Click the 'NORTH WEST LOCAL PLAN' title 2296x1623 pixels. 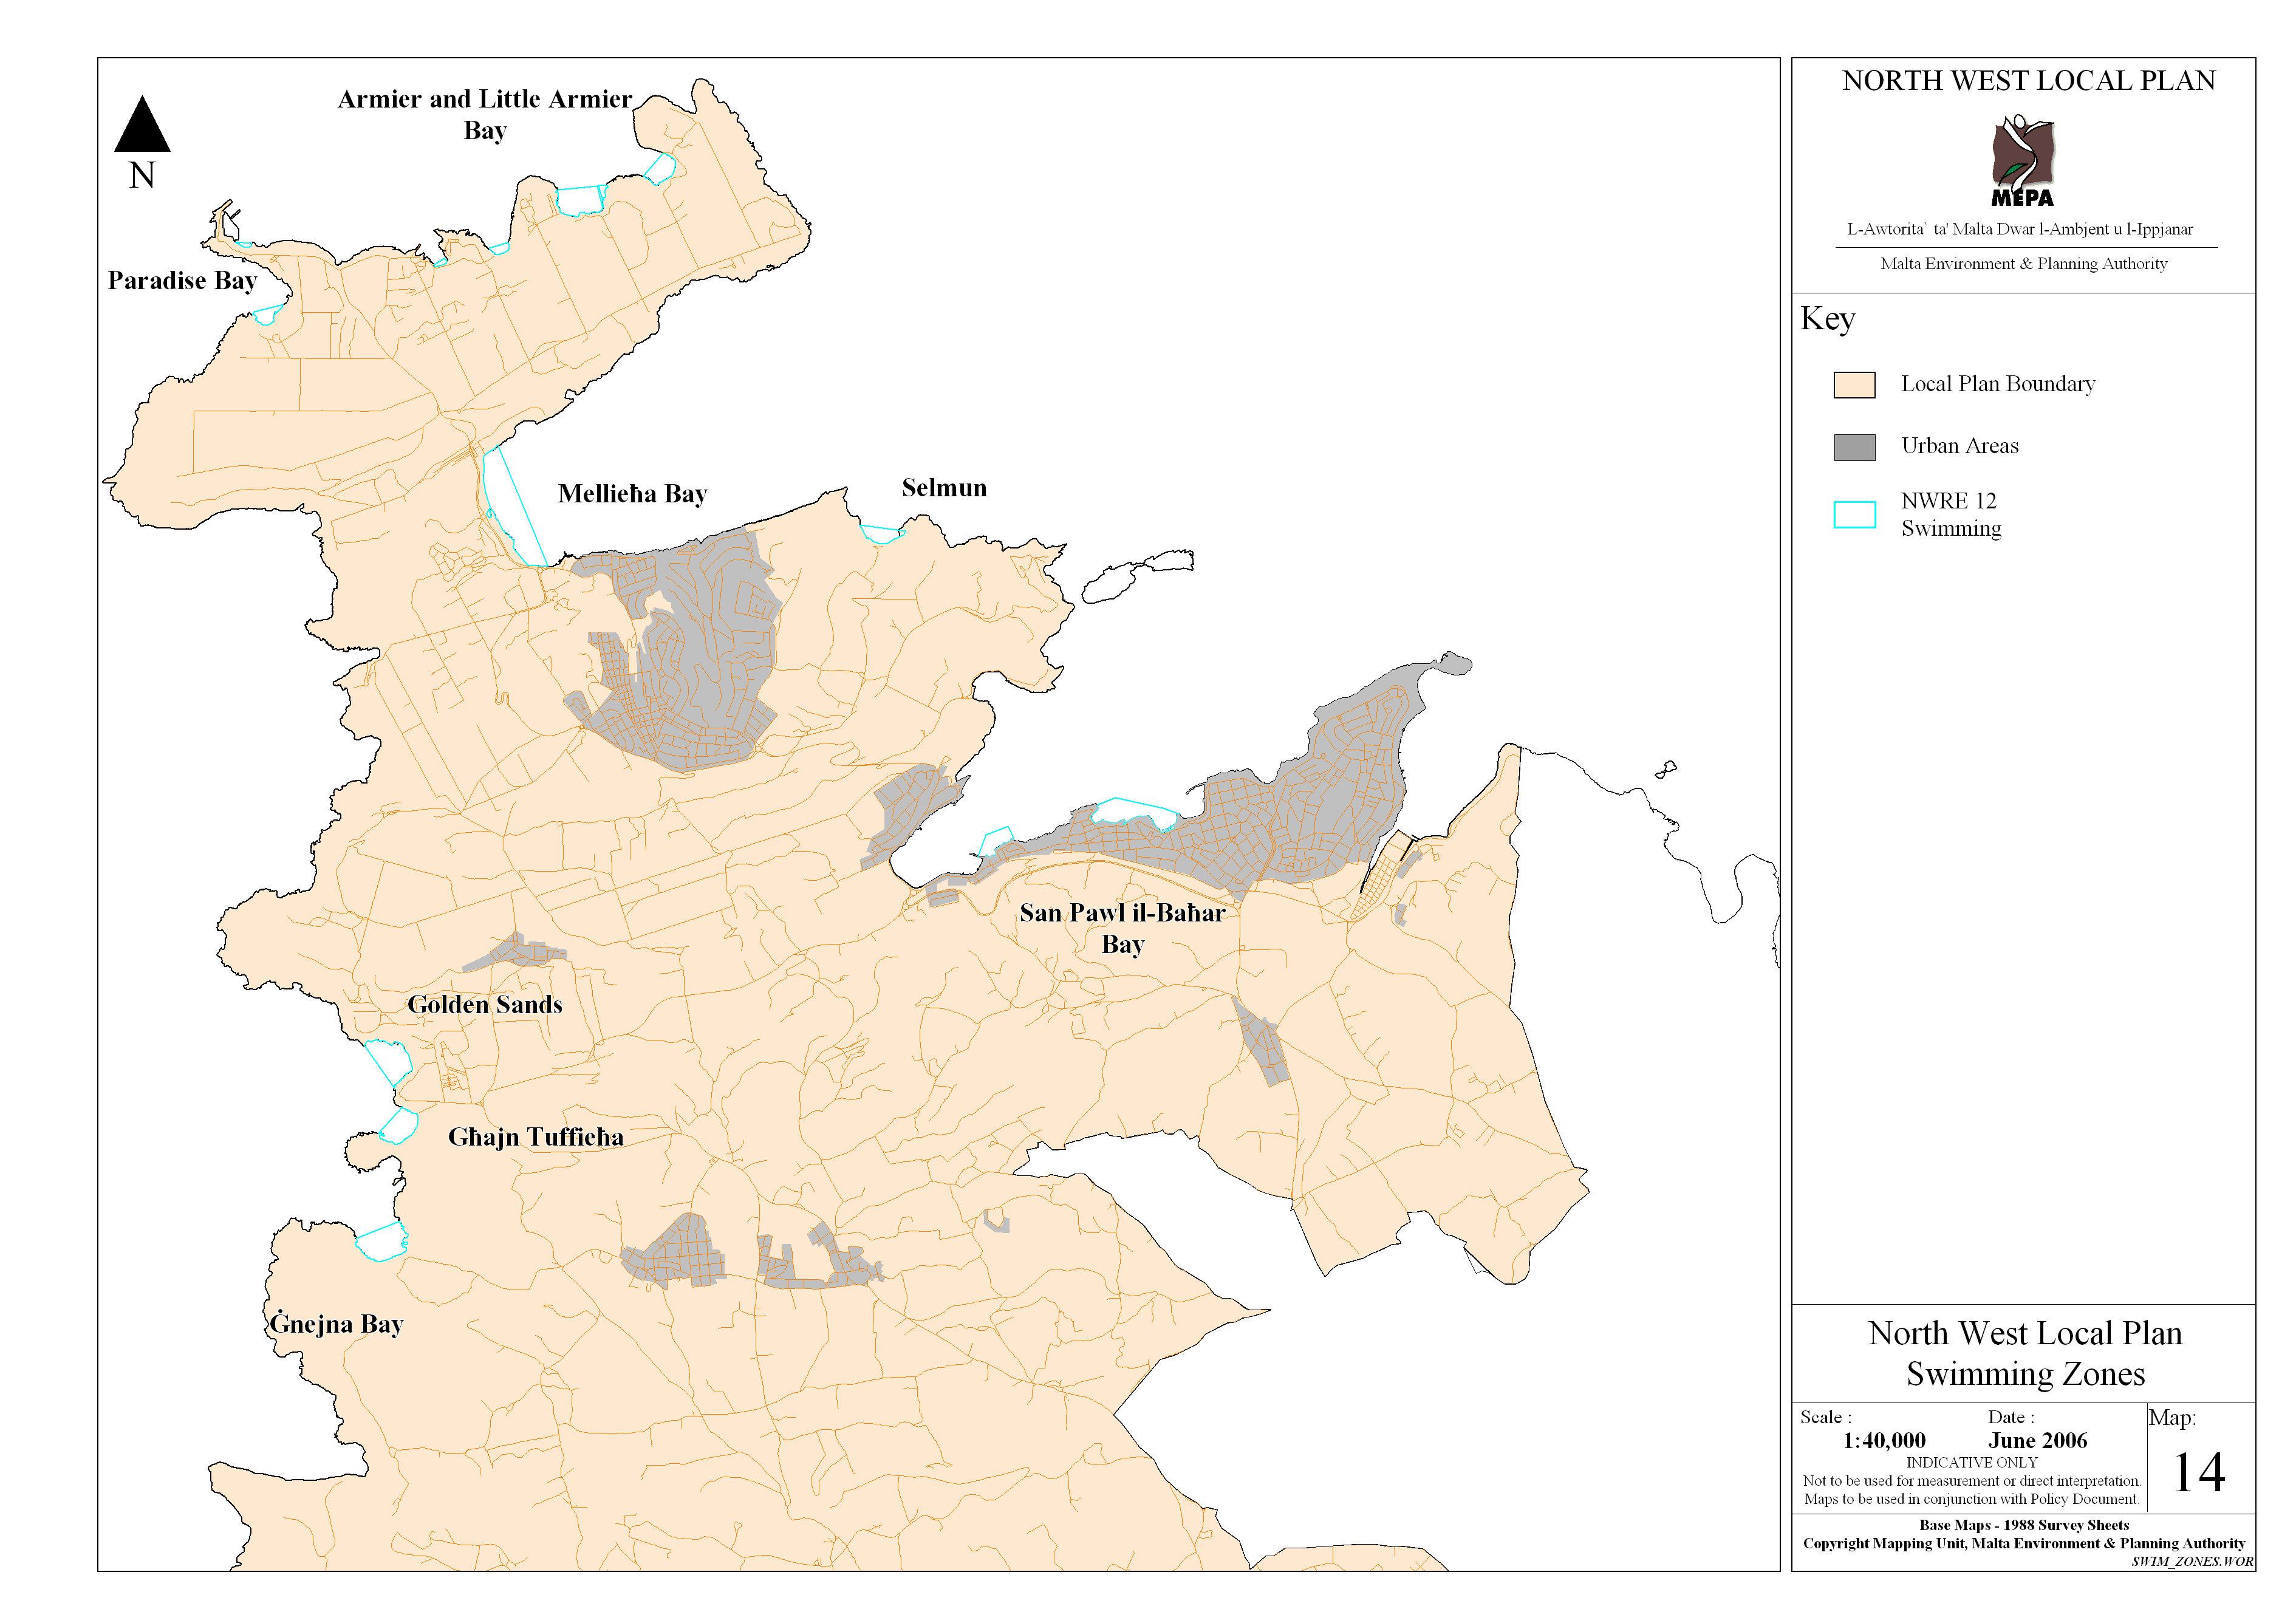tap(2028, 81)
